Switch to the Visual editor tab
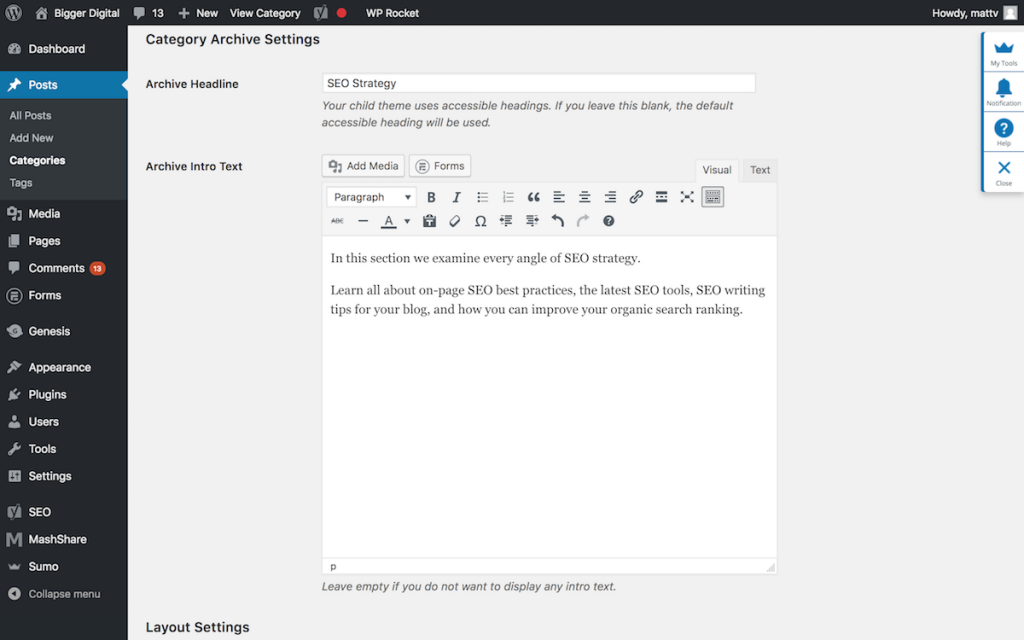Screen dimensions: 1024x640 pyautogui.click(x=716, y=170)
